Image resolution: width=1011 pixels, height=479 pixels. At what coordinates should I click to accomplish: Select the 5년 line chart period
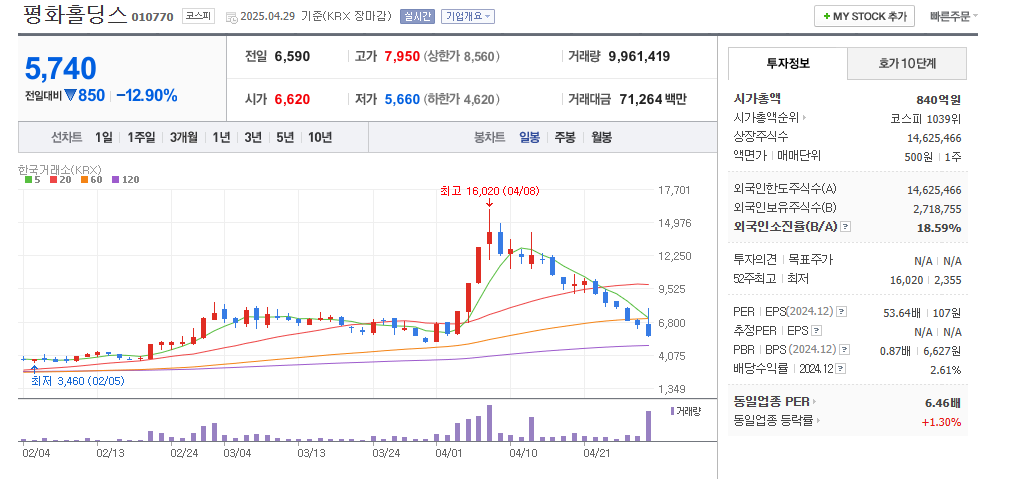[285, 137]
